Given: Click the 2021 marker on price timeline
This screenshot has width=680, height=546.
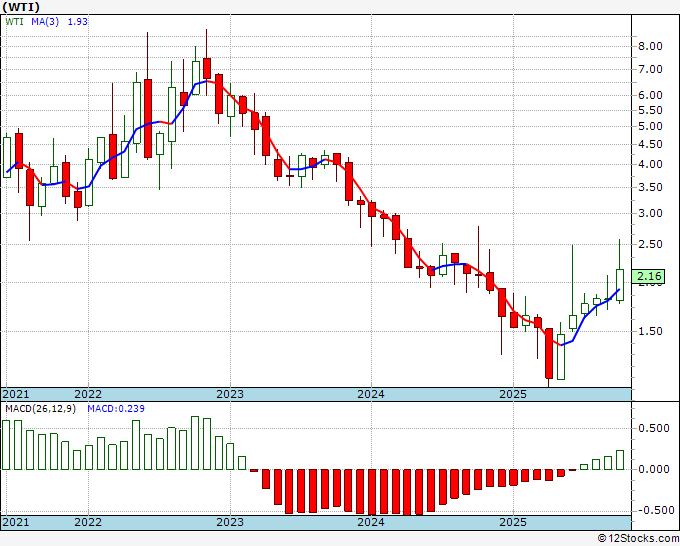Looking at the screenshot, I should pyautogui.click(x=16, y=394).
